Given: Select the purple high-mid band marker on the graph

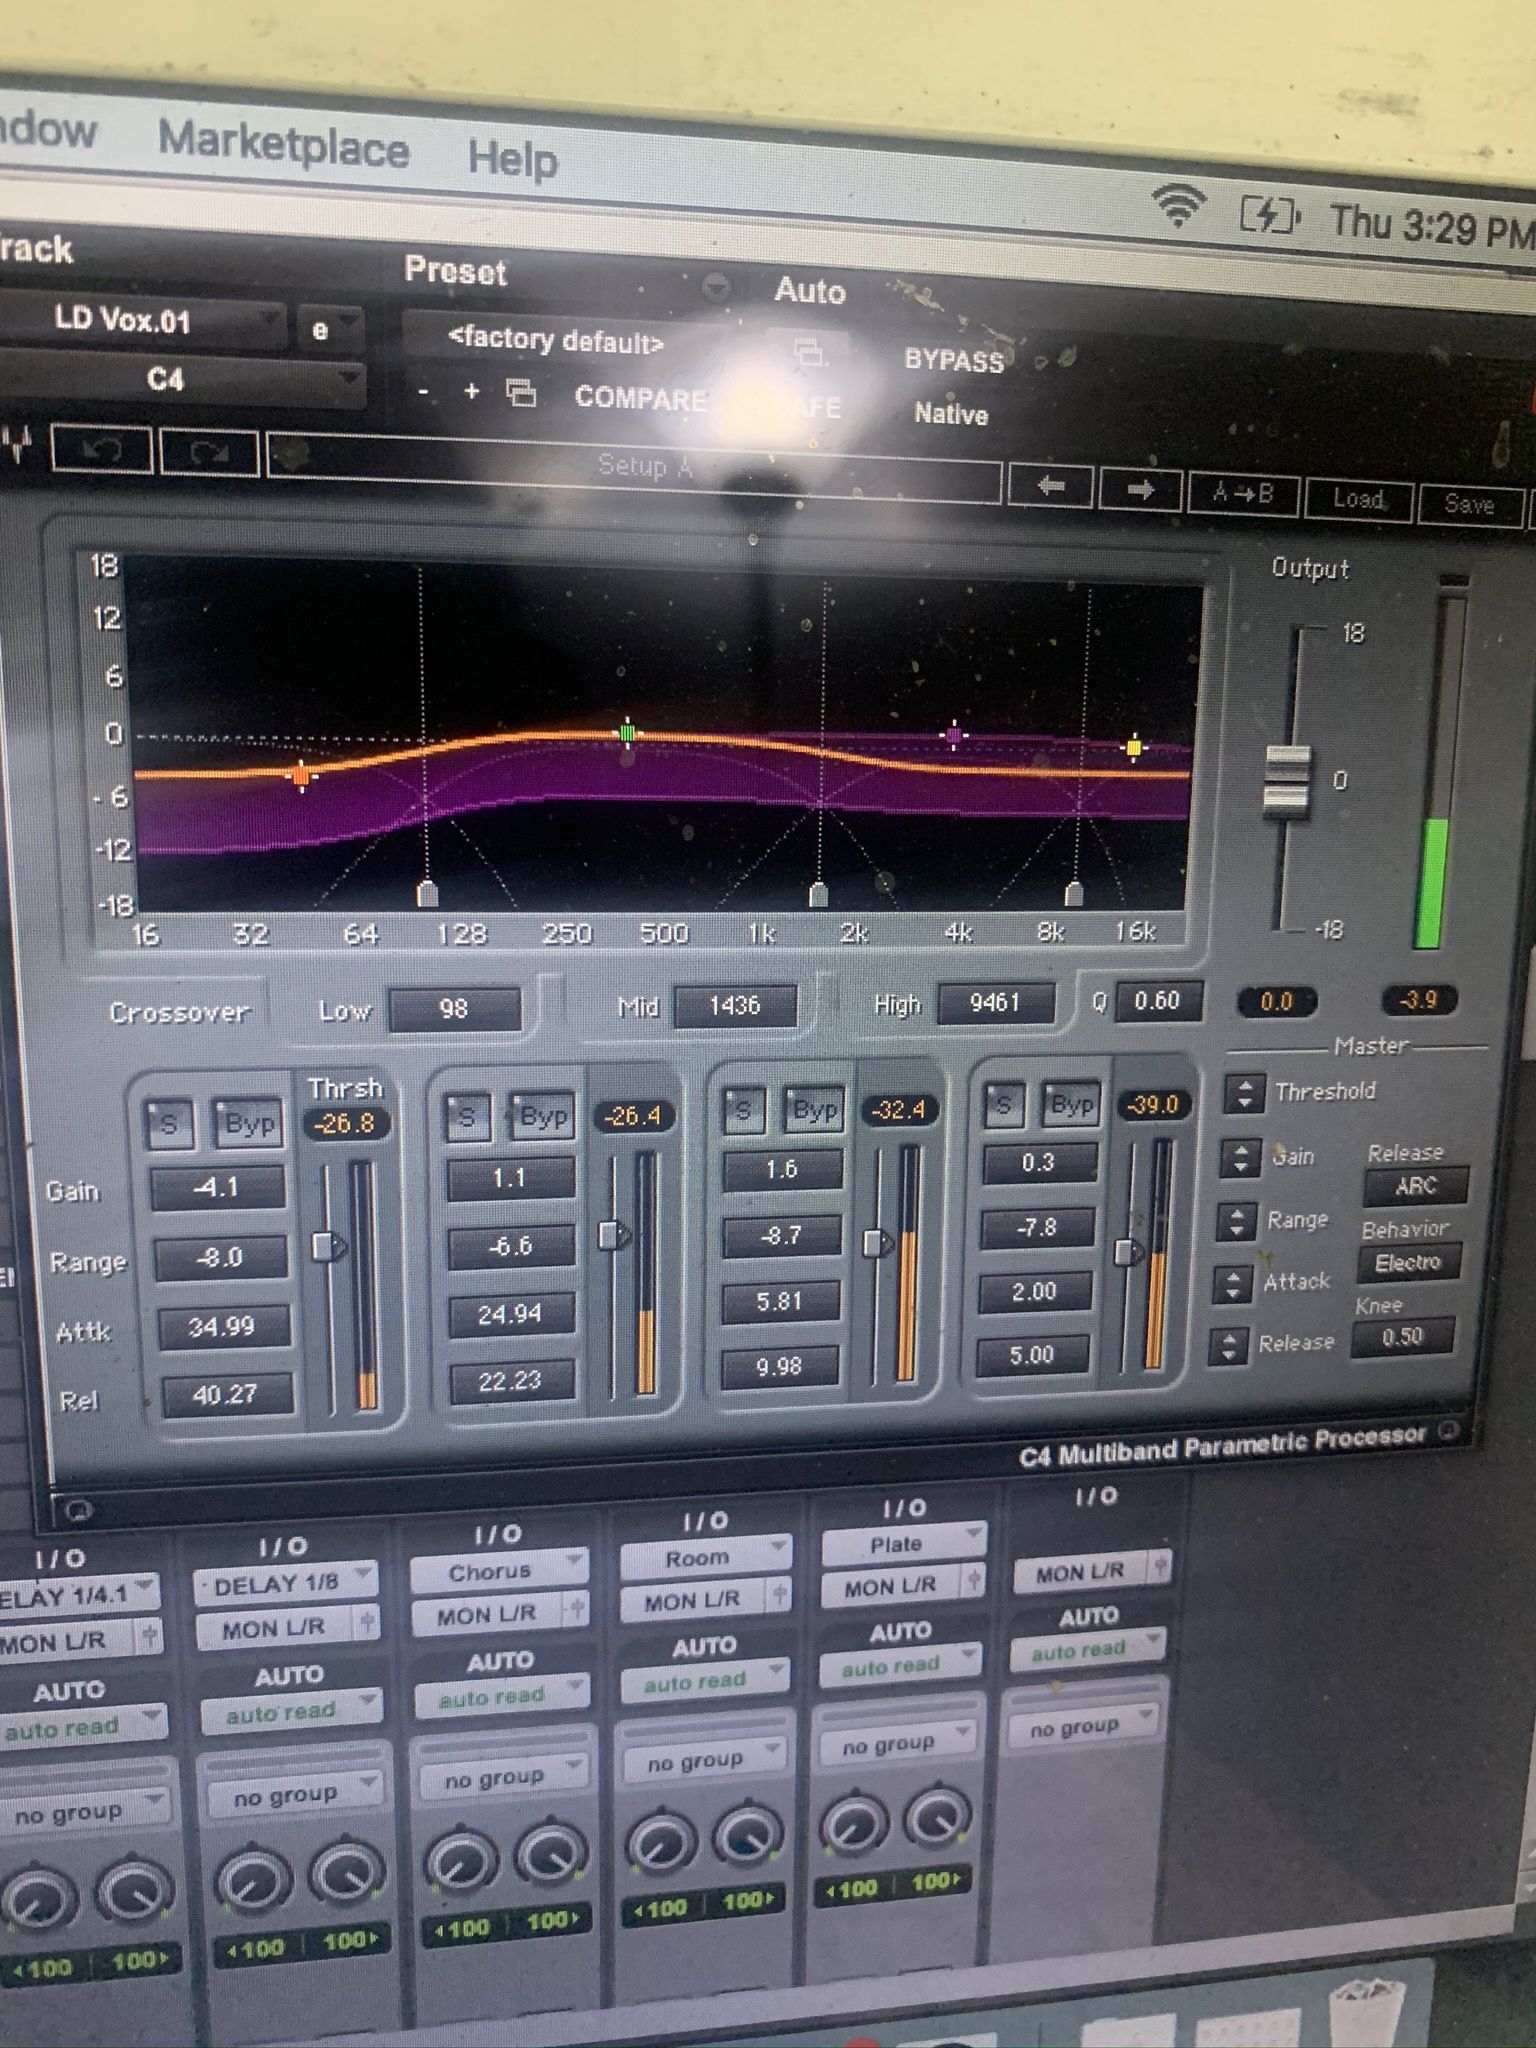Looking at the screenshot, I should tap(955, 736).
